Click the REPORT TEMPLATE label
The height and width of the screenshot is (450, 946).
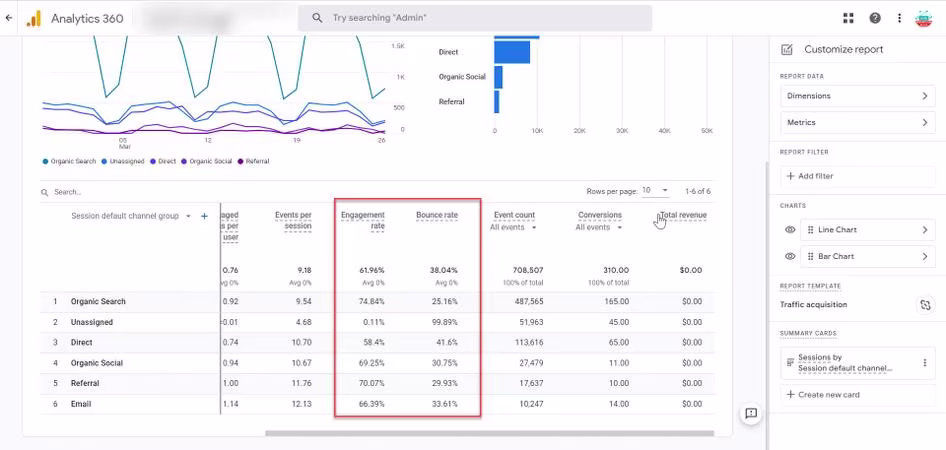pyautogui.click(x=810, y=286)
